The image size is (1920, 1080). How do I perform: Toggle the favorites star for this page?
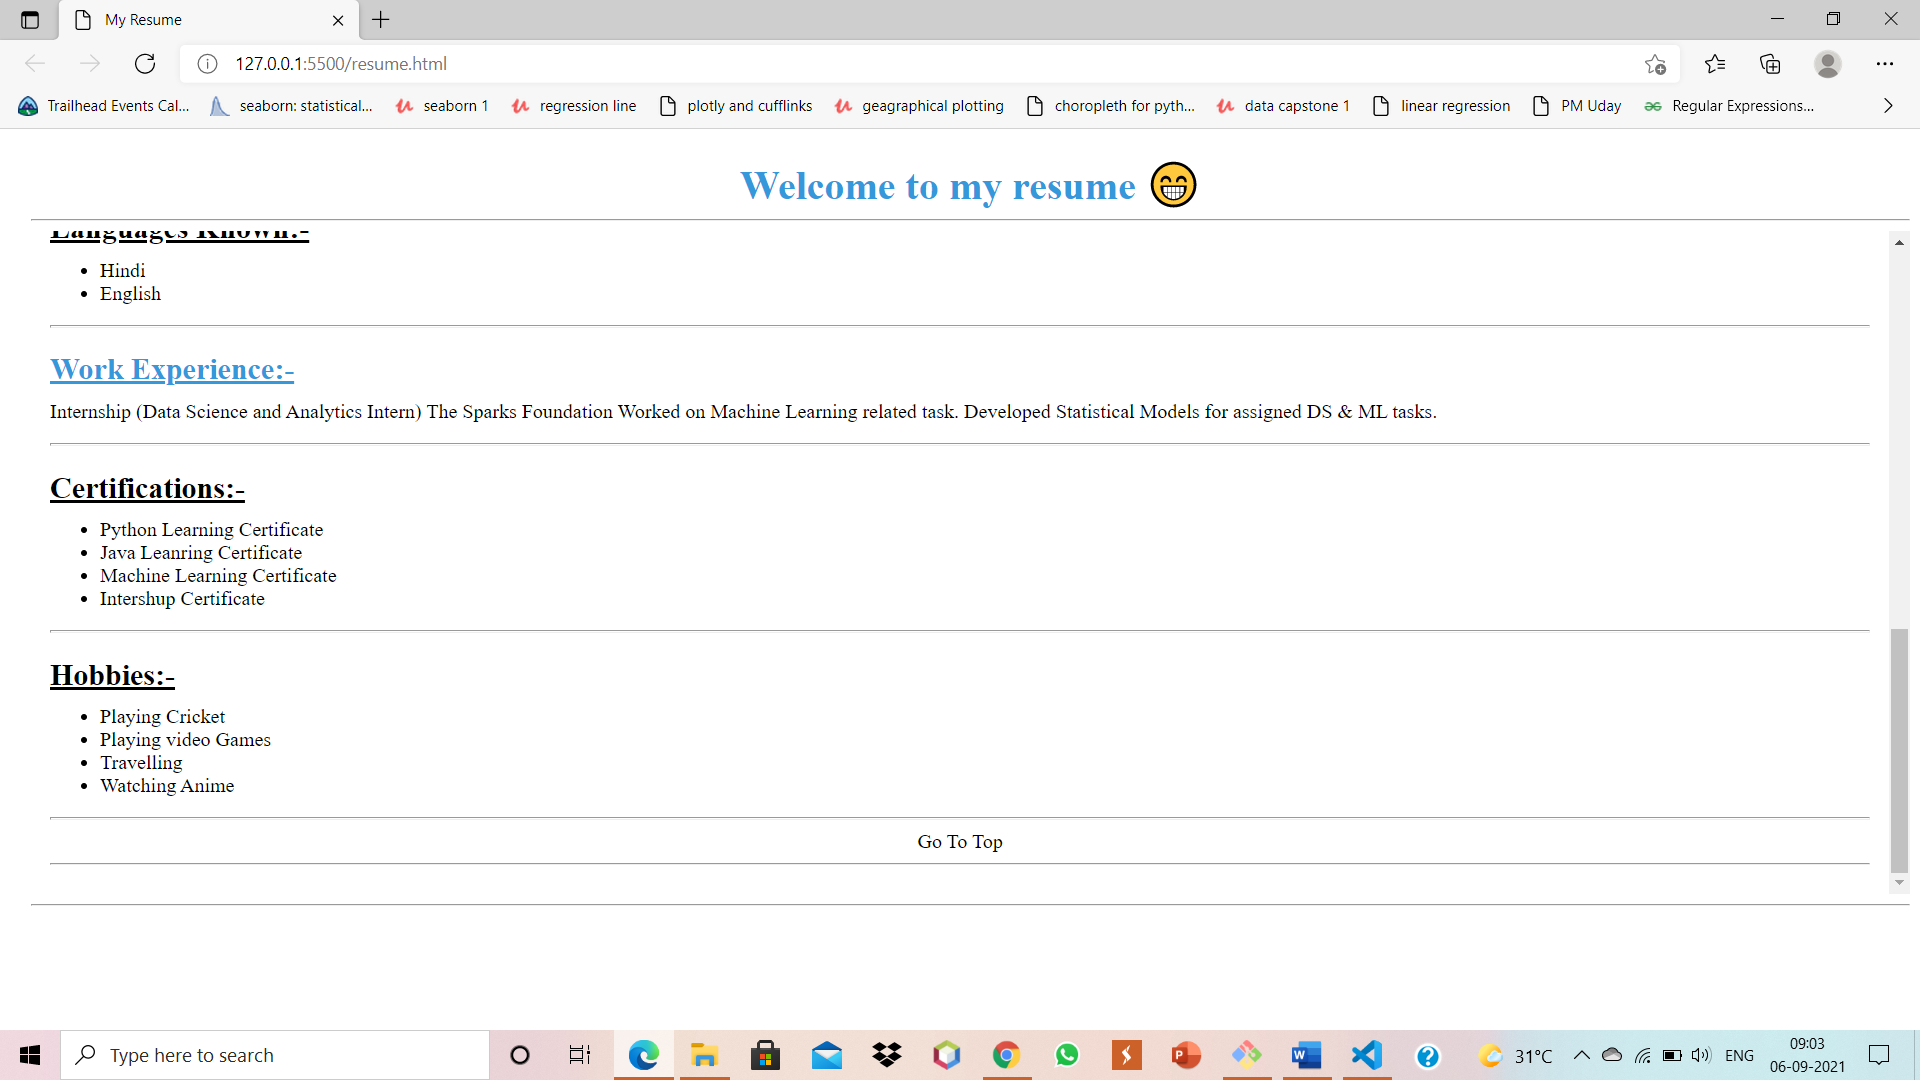pos(1656,63)
